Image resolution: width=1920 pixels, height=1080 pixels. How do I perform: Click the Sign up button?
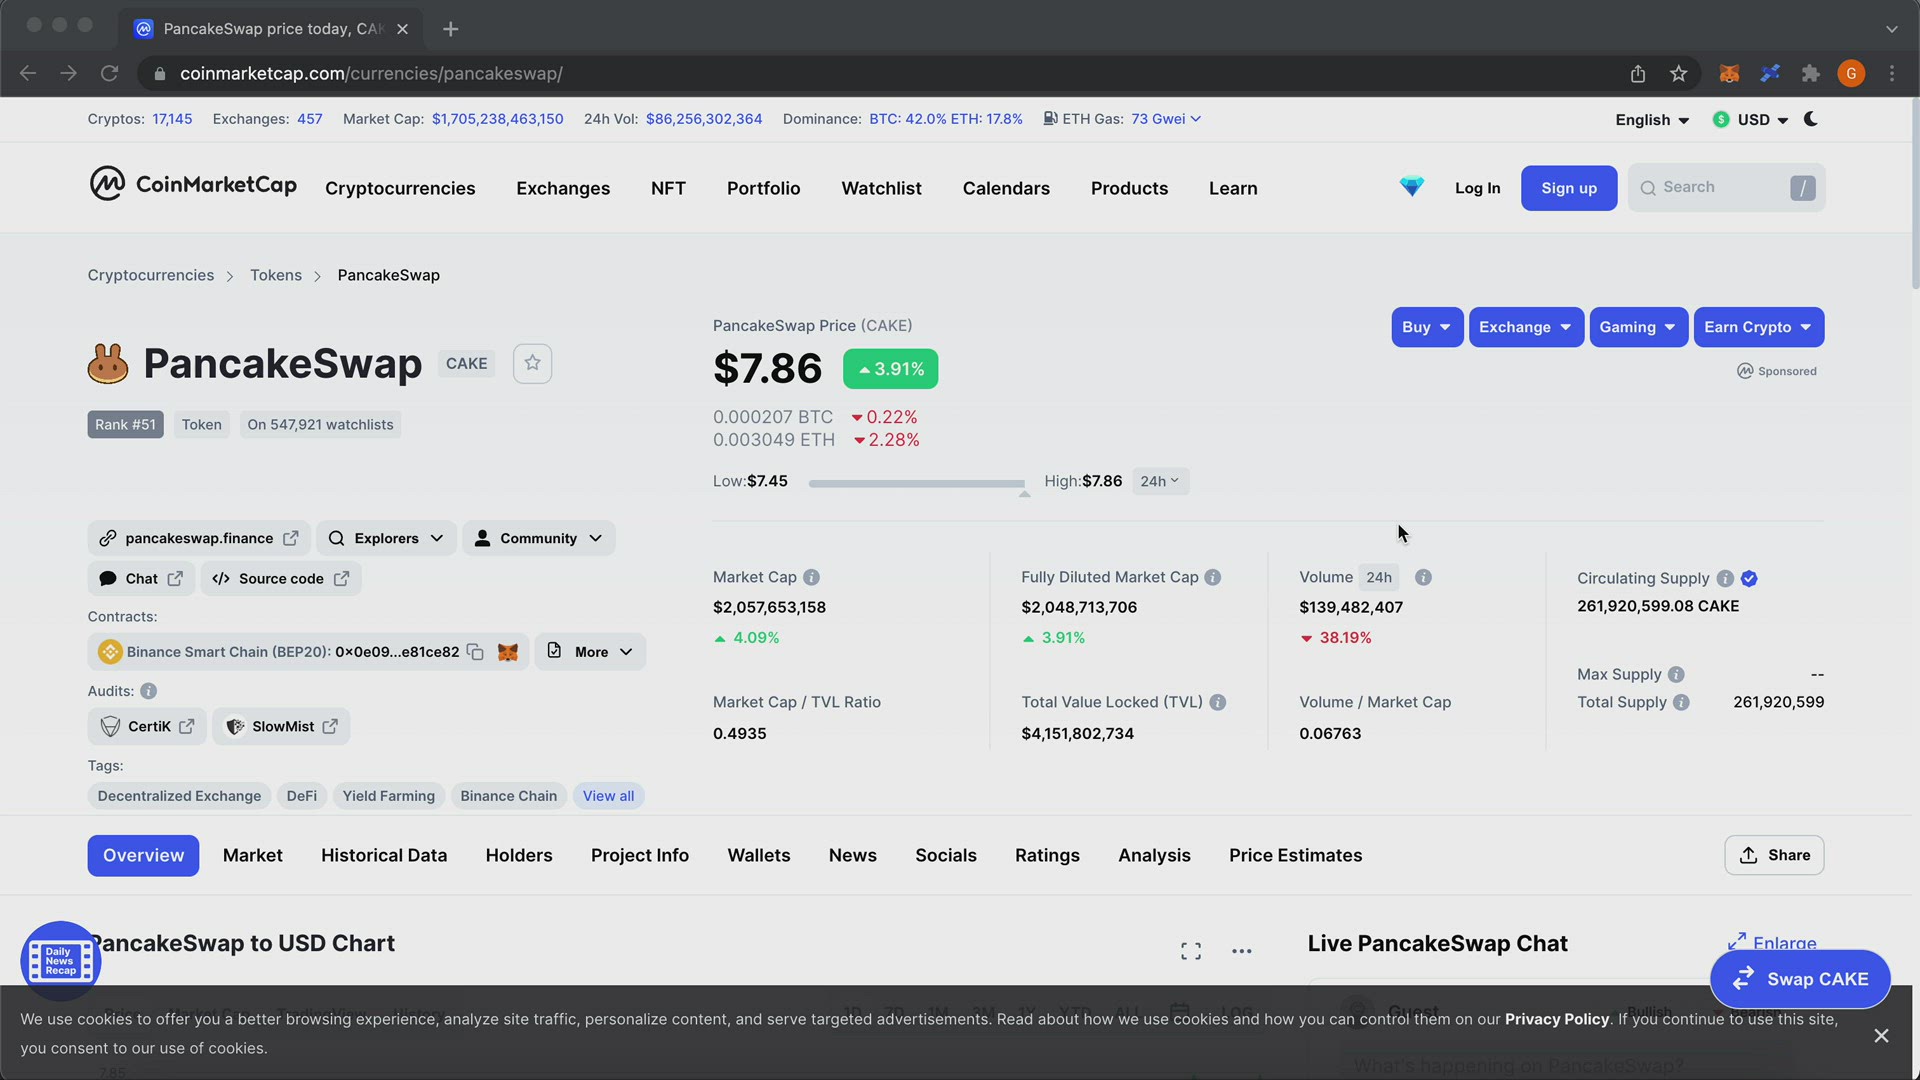[1569, 188]
